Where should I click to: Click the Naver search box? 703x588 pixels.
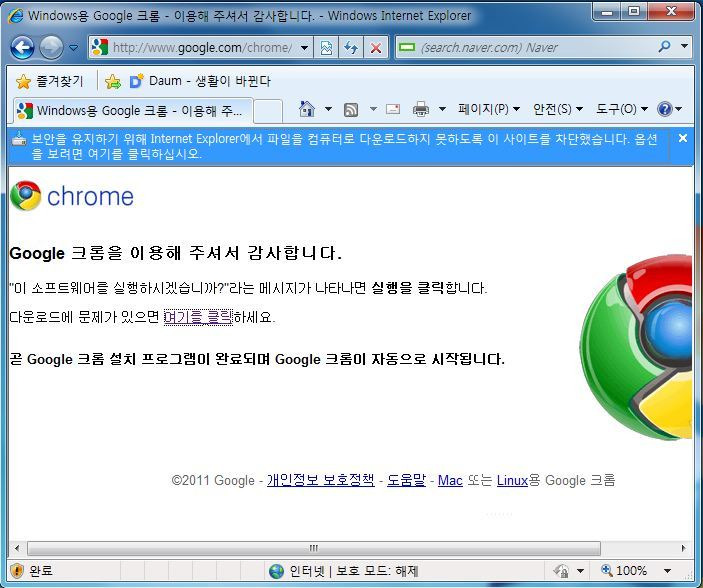tap(527, 47)
